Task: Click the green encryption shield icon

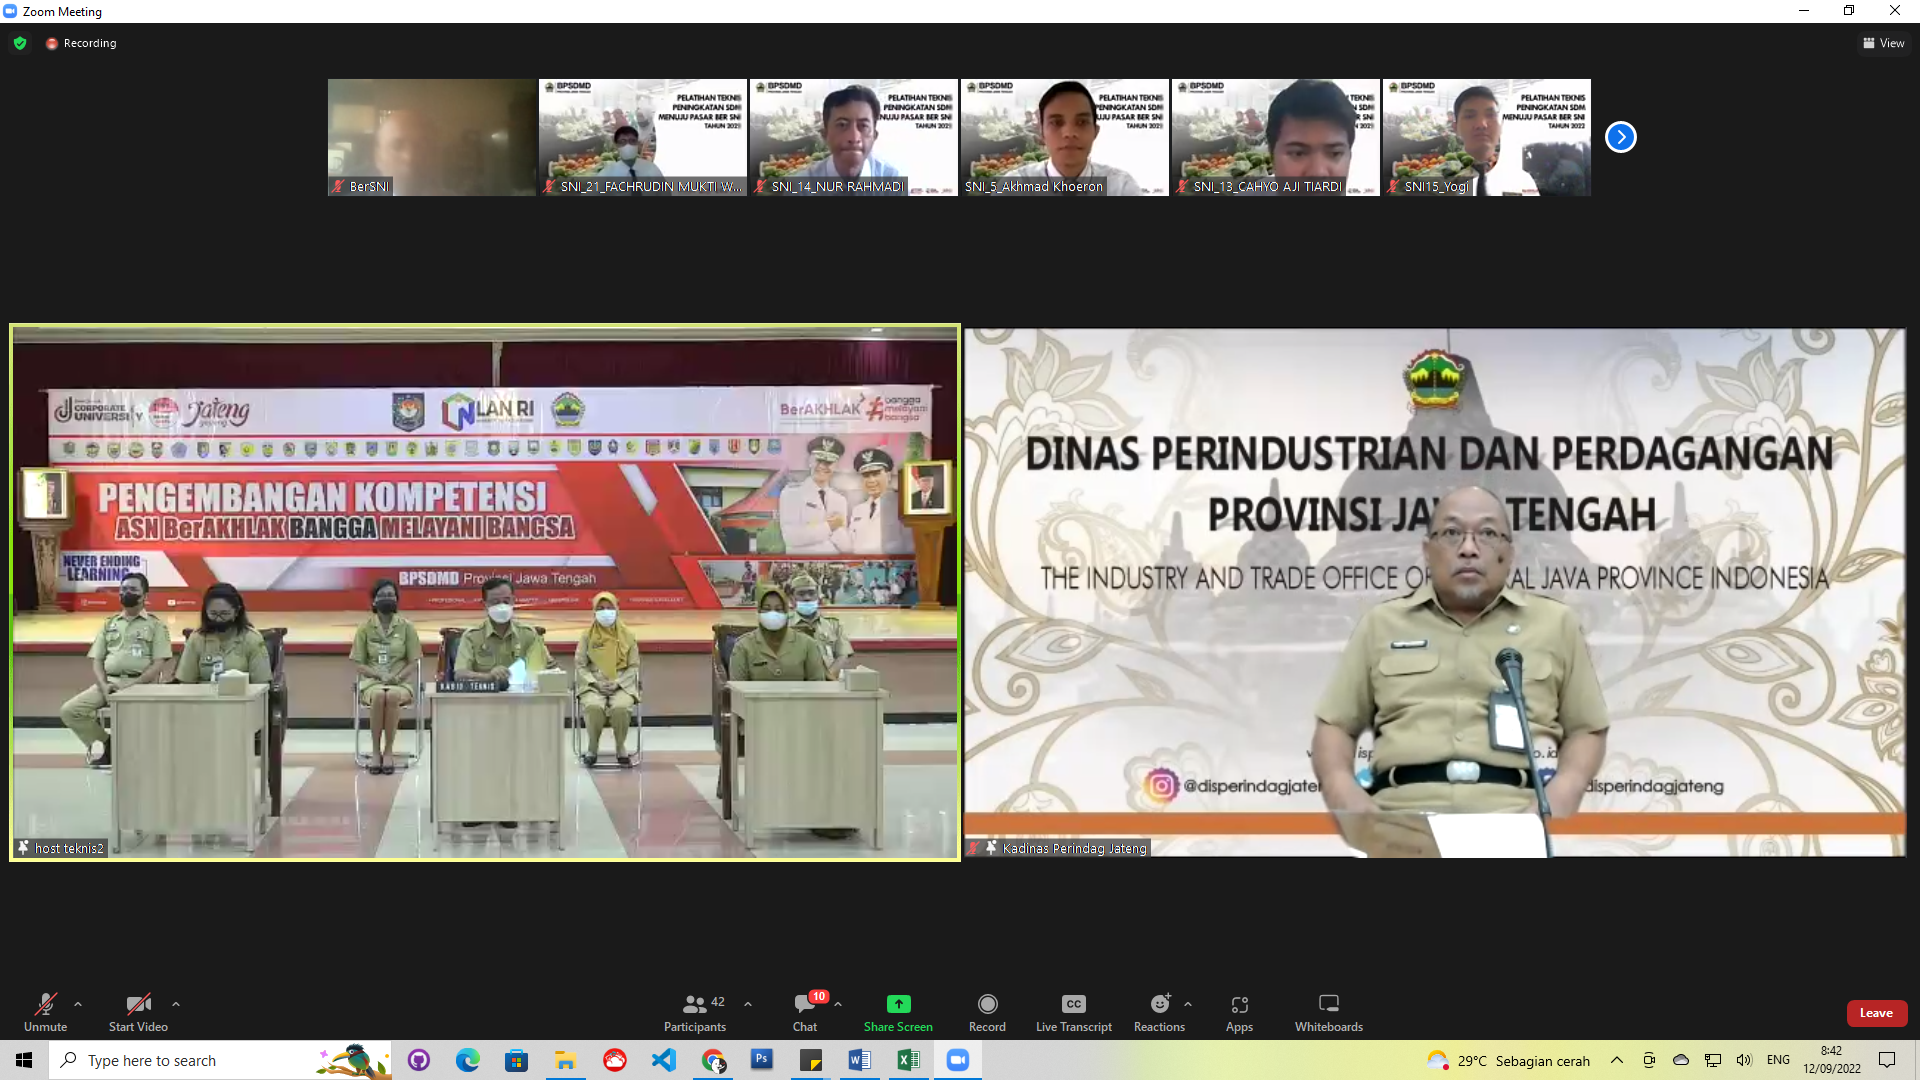Action: pyautogui.click(x=20, y=43)
